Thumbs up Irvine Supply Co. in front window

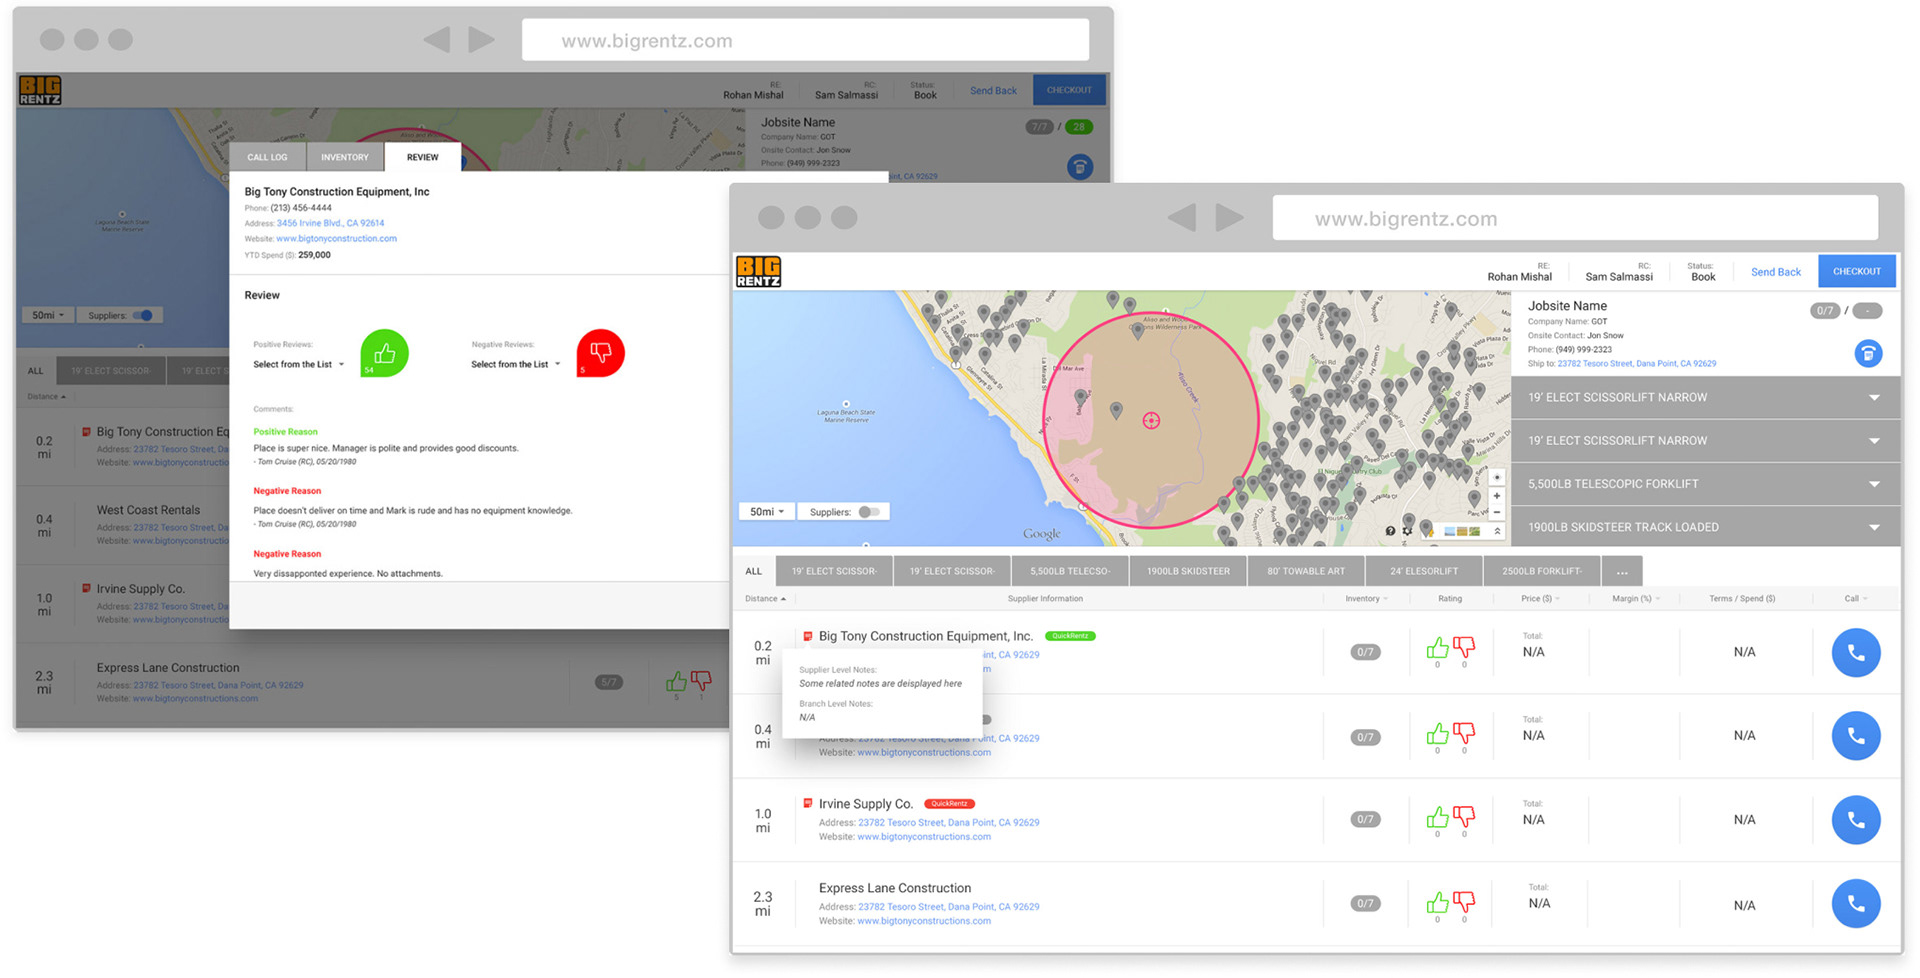pos(1437,817)
